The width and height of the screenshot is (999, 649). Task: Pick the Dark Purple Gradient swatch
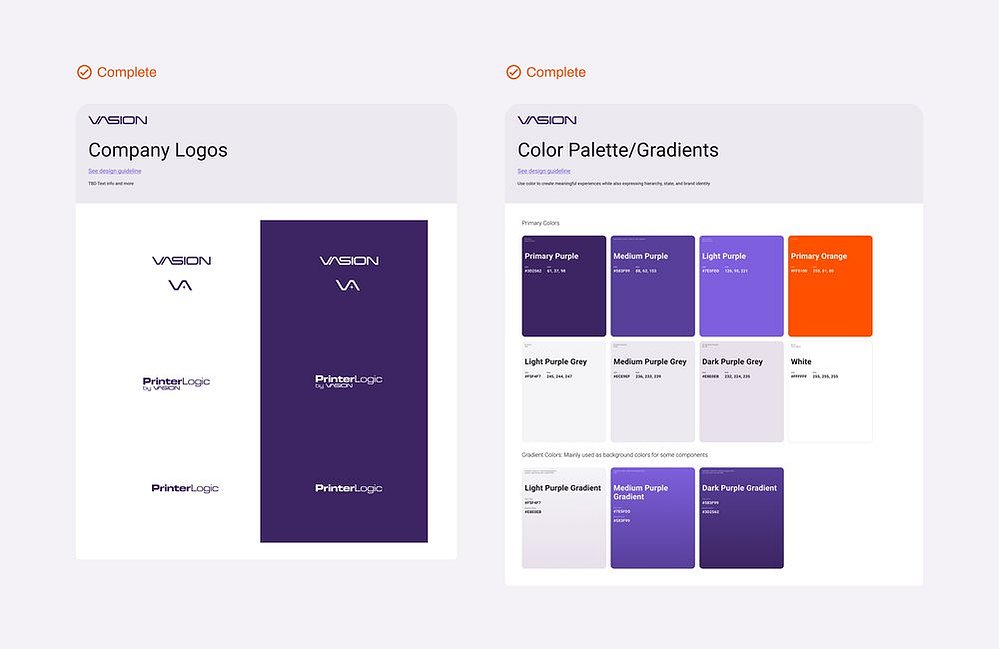(x=742, y=518)
